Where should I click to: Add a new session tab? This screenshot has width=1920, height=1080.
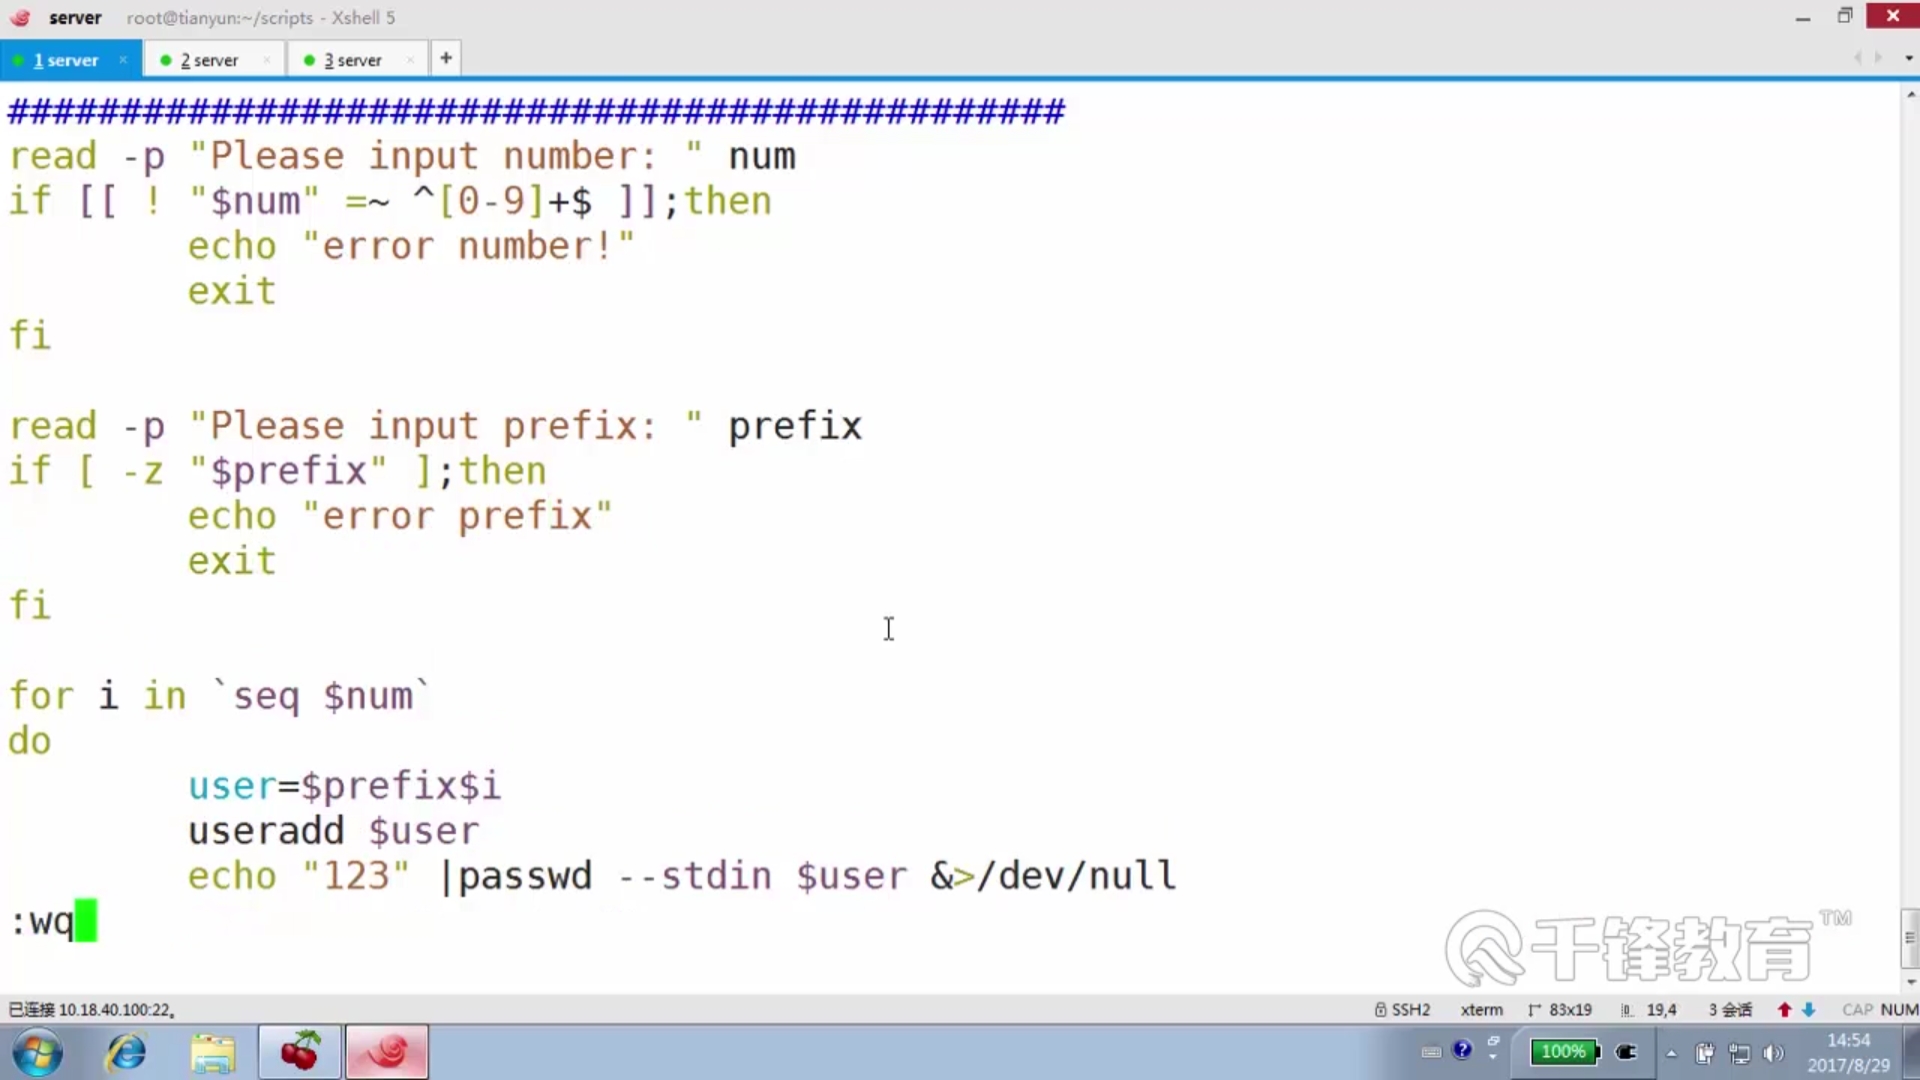tap(446, 59)
